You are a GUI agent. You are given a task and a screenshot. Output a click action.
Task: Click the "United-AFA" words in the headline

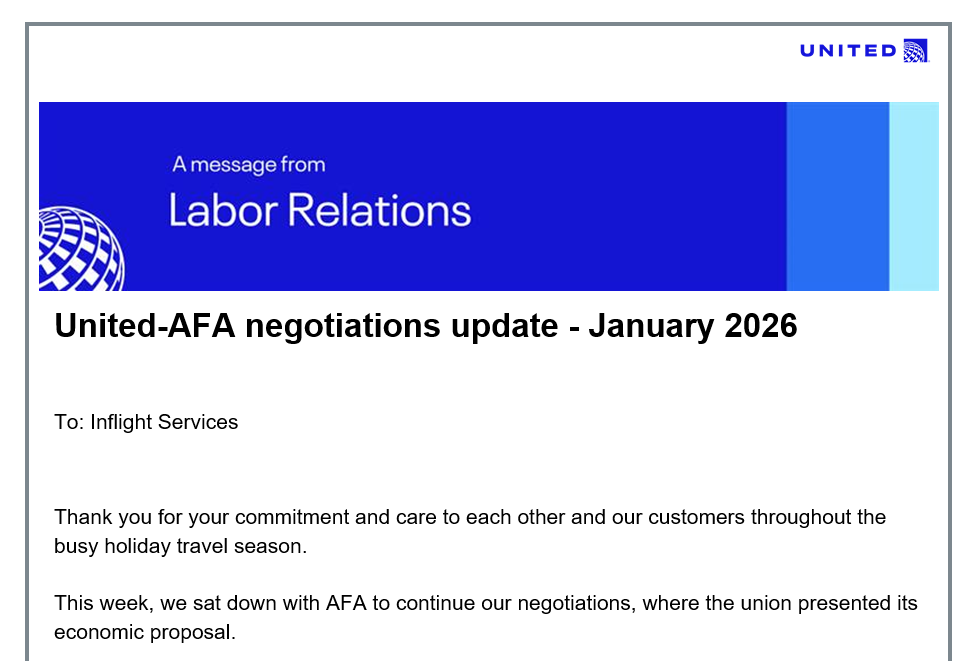point(139,326)
